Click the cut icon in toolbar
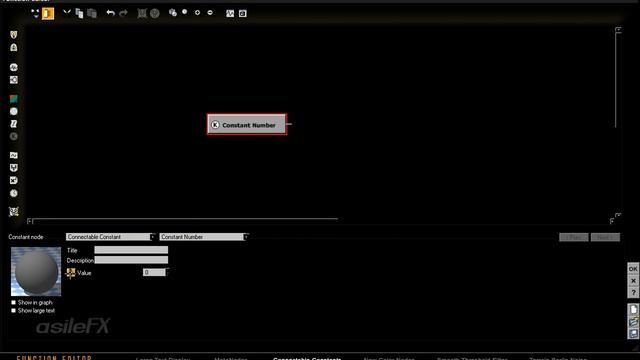Viewport: 640px width, 360px height. tap(67, 13)
